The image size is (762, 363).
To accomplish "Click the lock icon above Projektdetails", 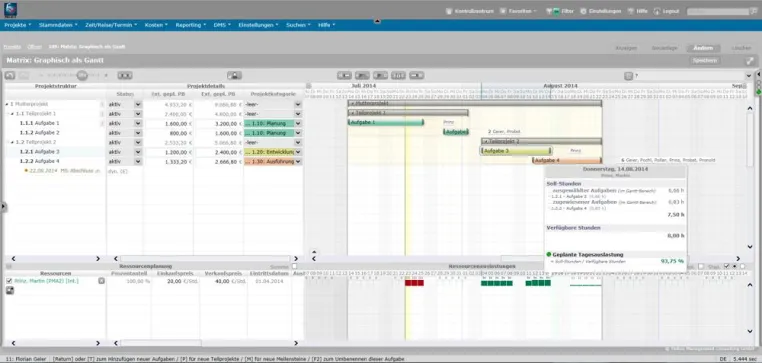I will click(234, 75).
